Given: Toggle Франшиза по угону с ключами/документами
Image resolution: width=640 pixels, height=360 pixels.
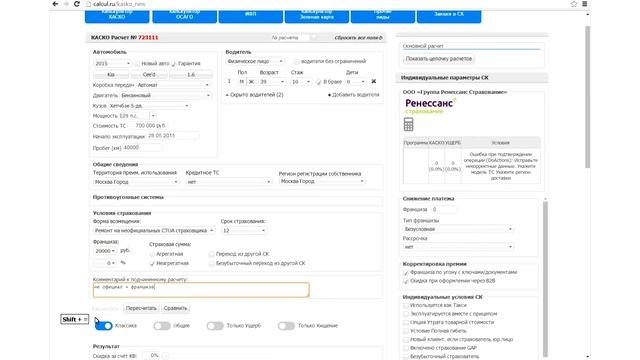Looking at the screenshot, I should pos(406,273).
